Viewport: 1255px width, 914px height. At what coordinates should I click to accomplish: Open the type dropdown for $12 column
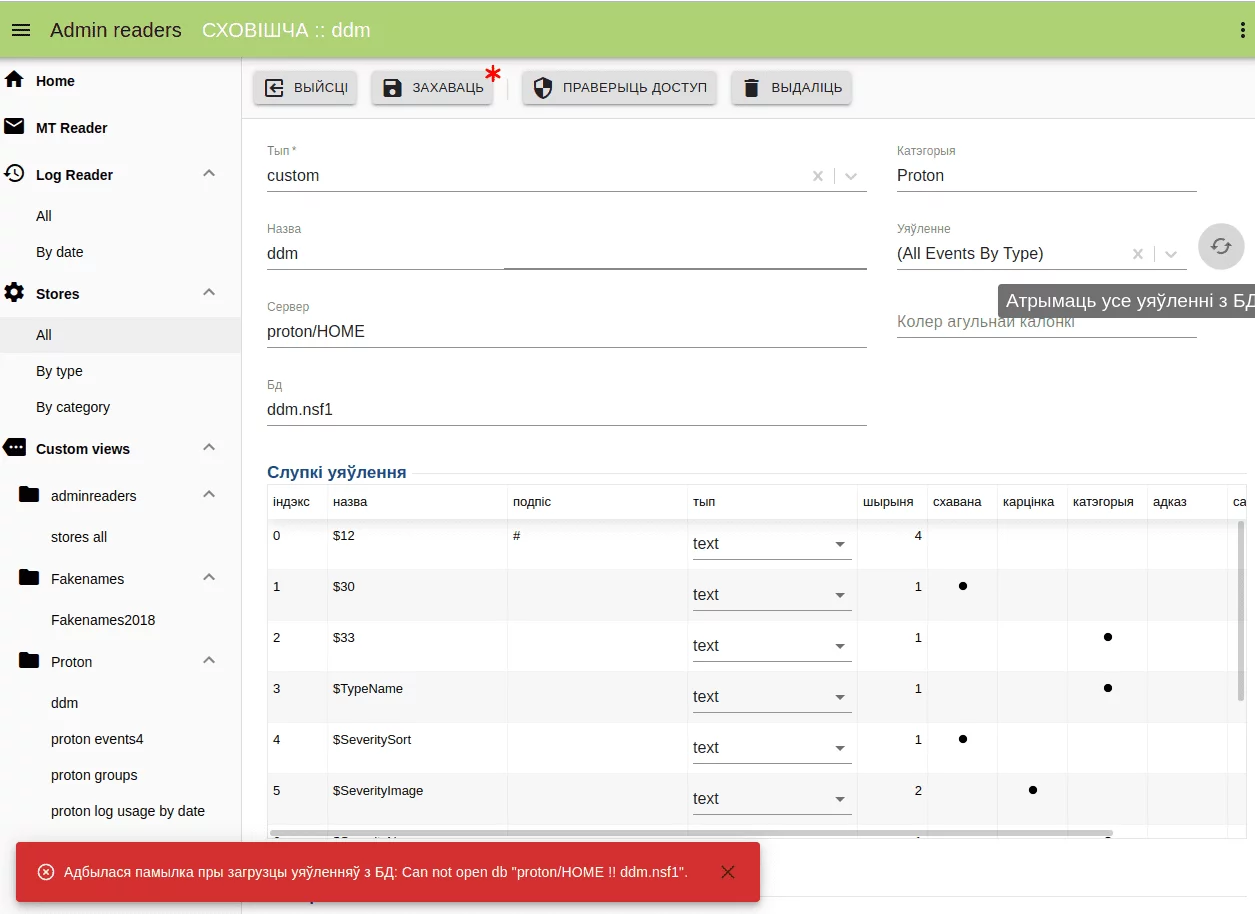point(839,544)
